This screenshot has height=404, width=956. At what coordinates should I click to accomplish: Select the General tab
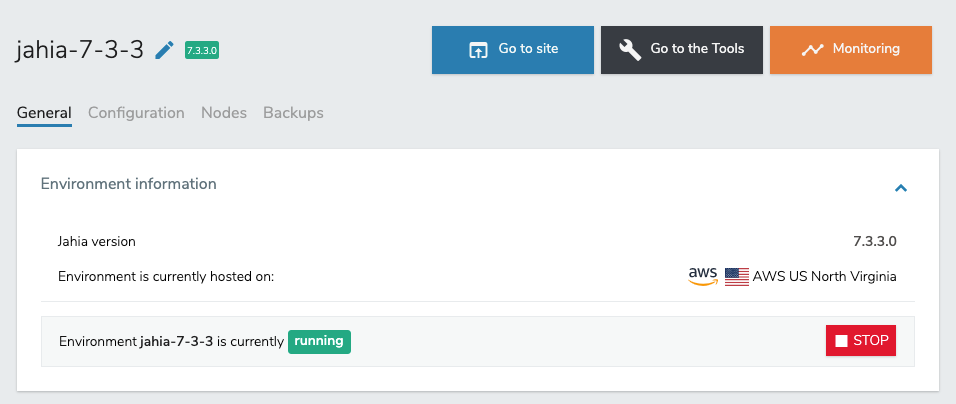44,113
